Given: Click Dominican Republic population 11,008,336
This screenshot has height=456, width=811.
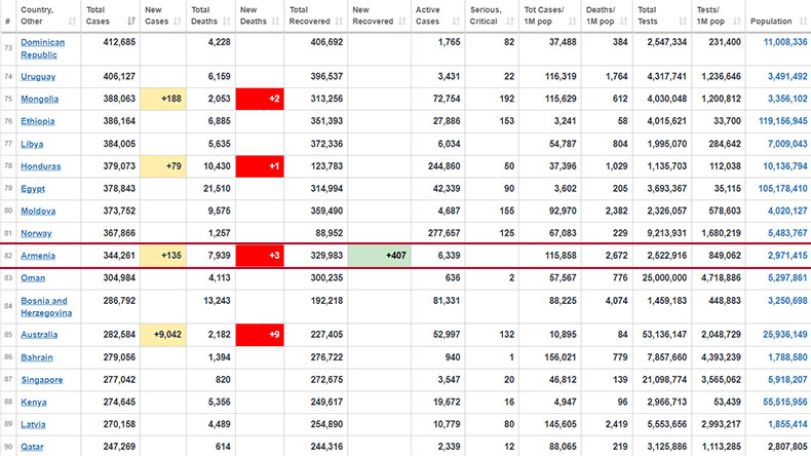Looking at the screenshot, I should coord(785,42).
